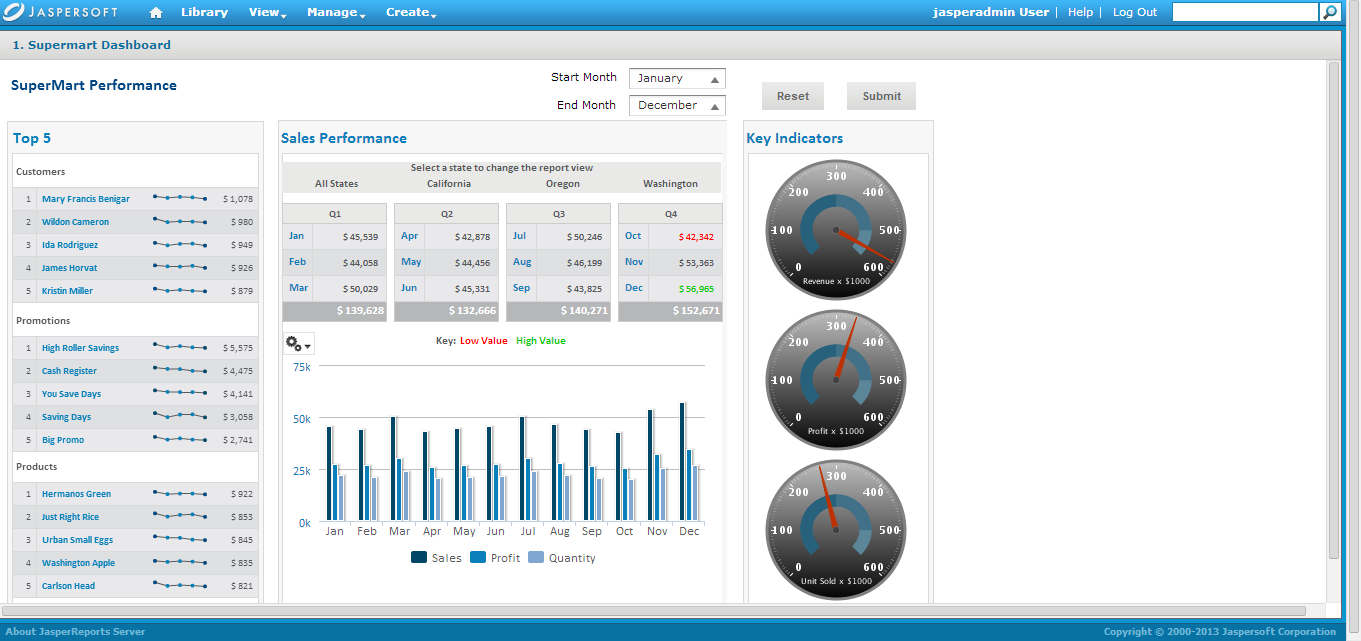Screen dimensions: 1361x641
Task: Open the Just Right Rice product
Action: pos(70,517)
